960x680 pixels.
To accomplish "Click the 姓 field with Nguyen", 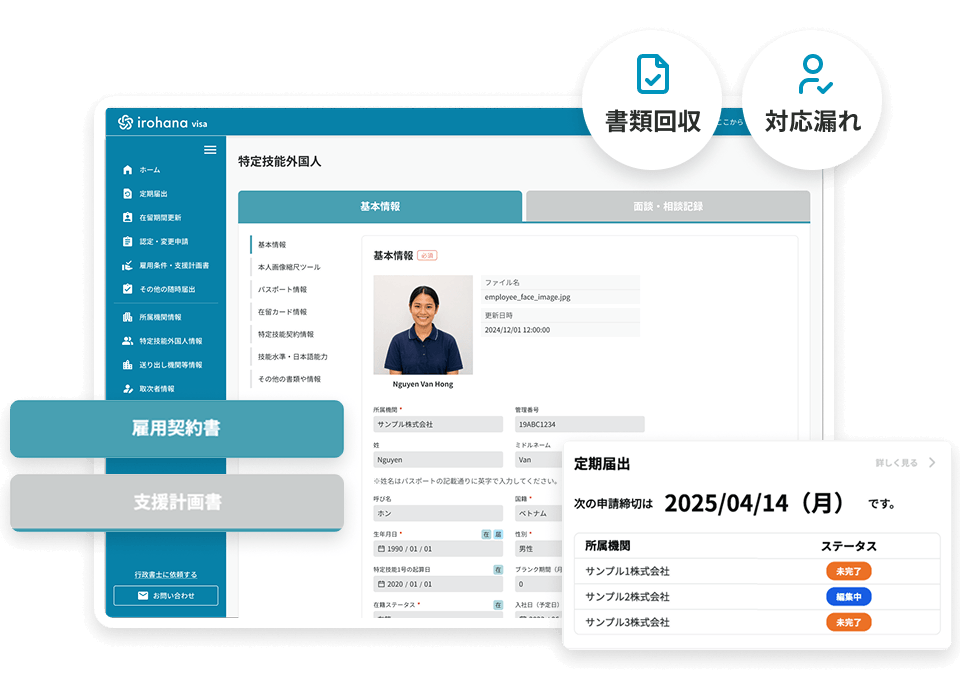I will (x=438, y=460).
